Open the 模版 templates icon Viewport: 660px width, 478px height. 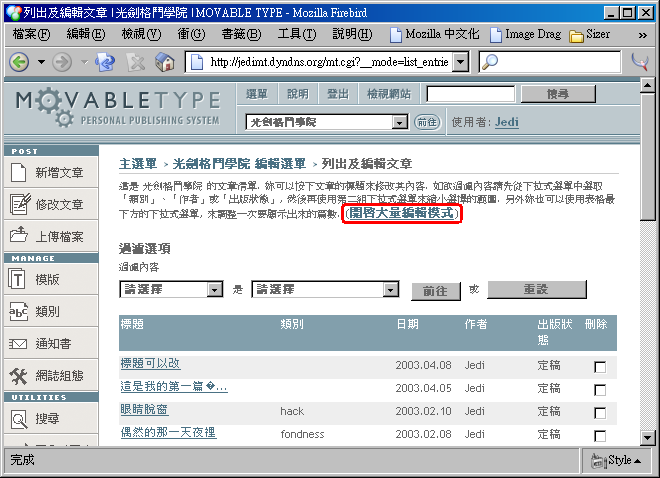pyautogui.click(x=18, y=279)
